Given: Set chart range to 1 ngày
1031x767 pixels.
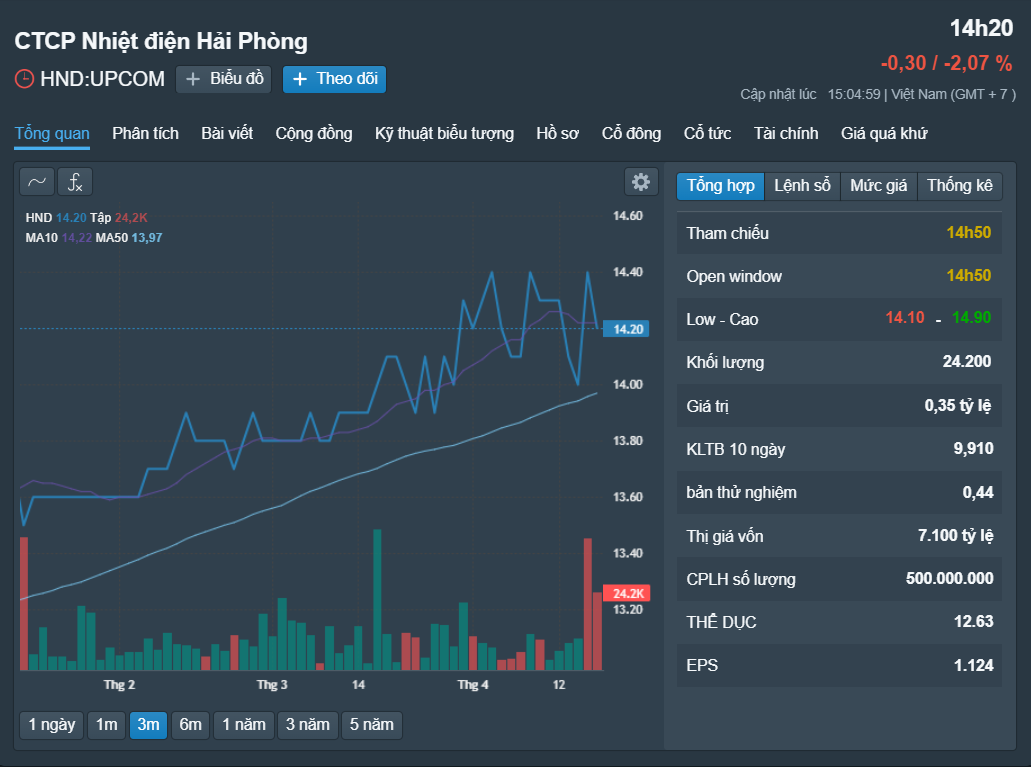Looking at the screenshot, I should click(52, 725).
